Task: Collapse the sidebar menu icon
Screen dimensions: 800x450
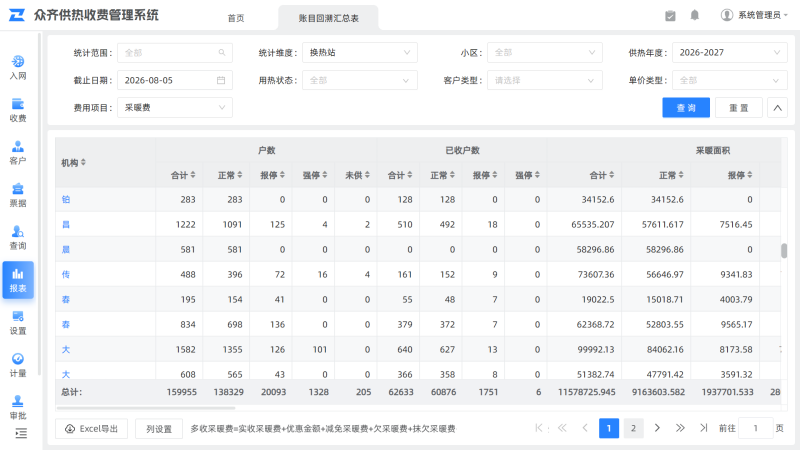Action: point(21,434)
